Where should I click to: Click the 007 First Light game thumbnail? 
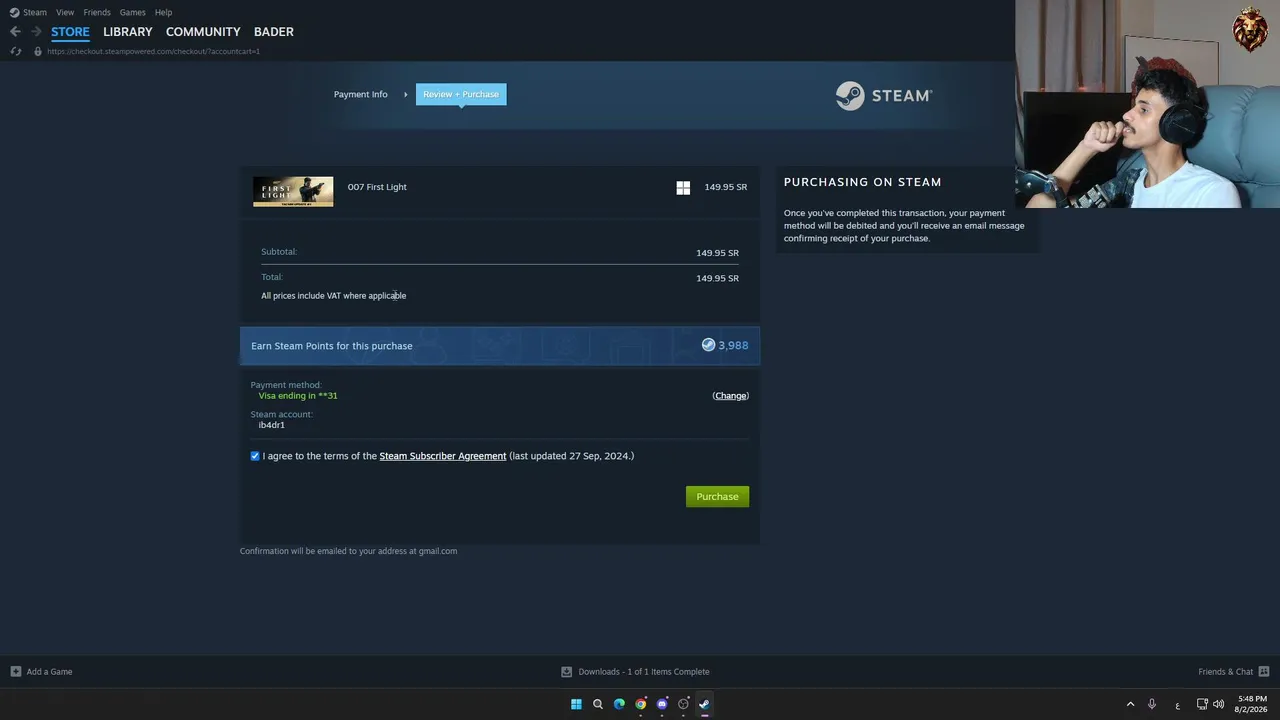point(293,191)
